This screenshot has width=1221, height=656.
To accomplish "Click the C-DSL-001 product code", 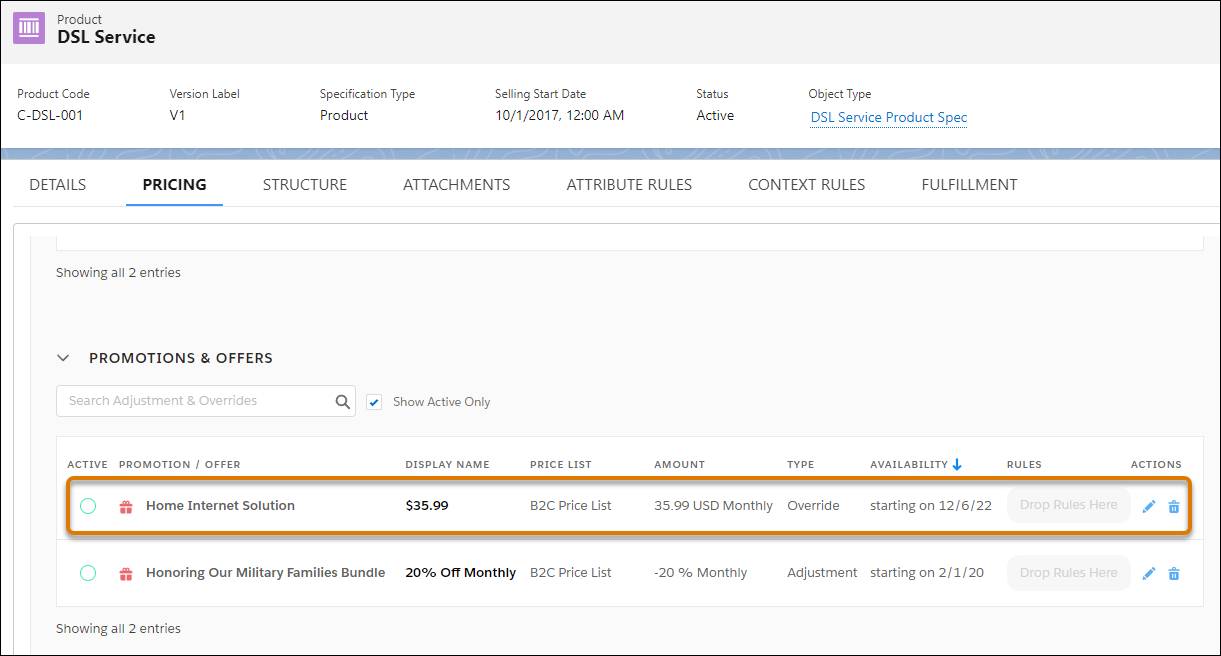I will tap(50, 115).
